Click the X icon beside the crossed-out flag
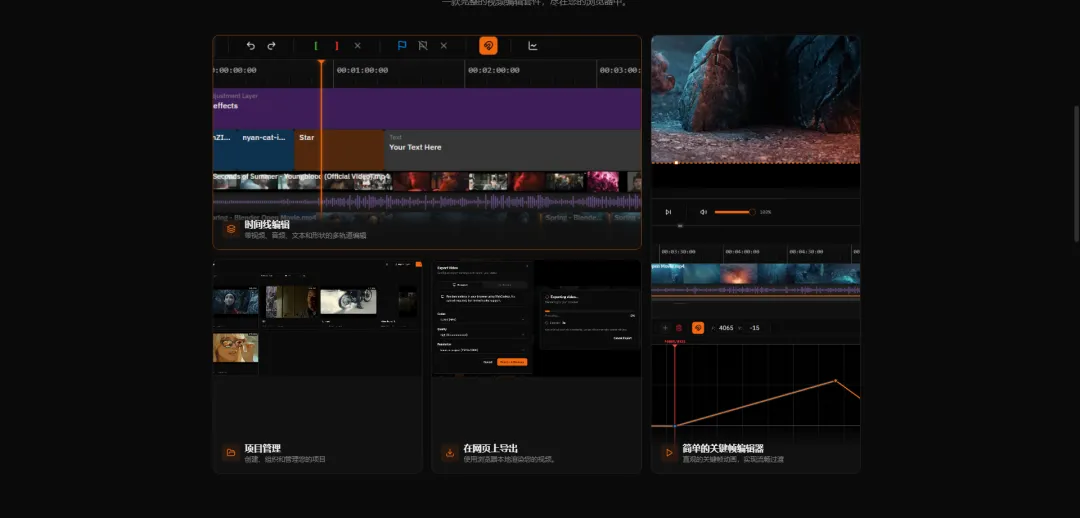Viewport: 1080px width, 518px height. 444,46
